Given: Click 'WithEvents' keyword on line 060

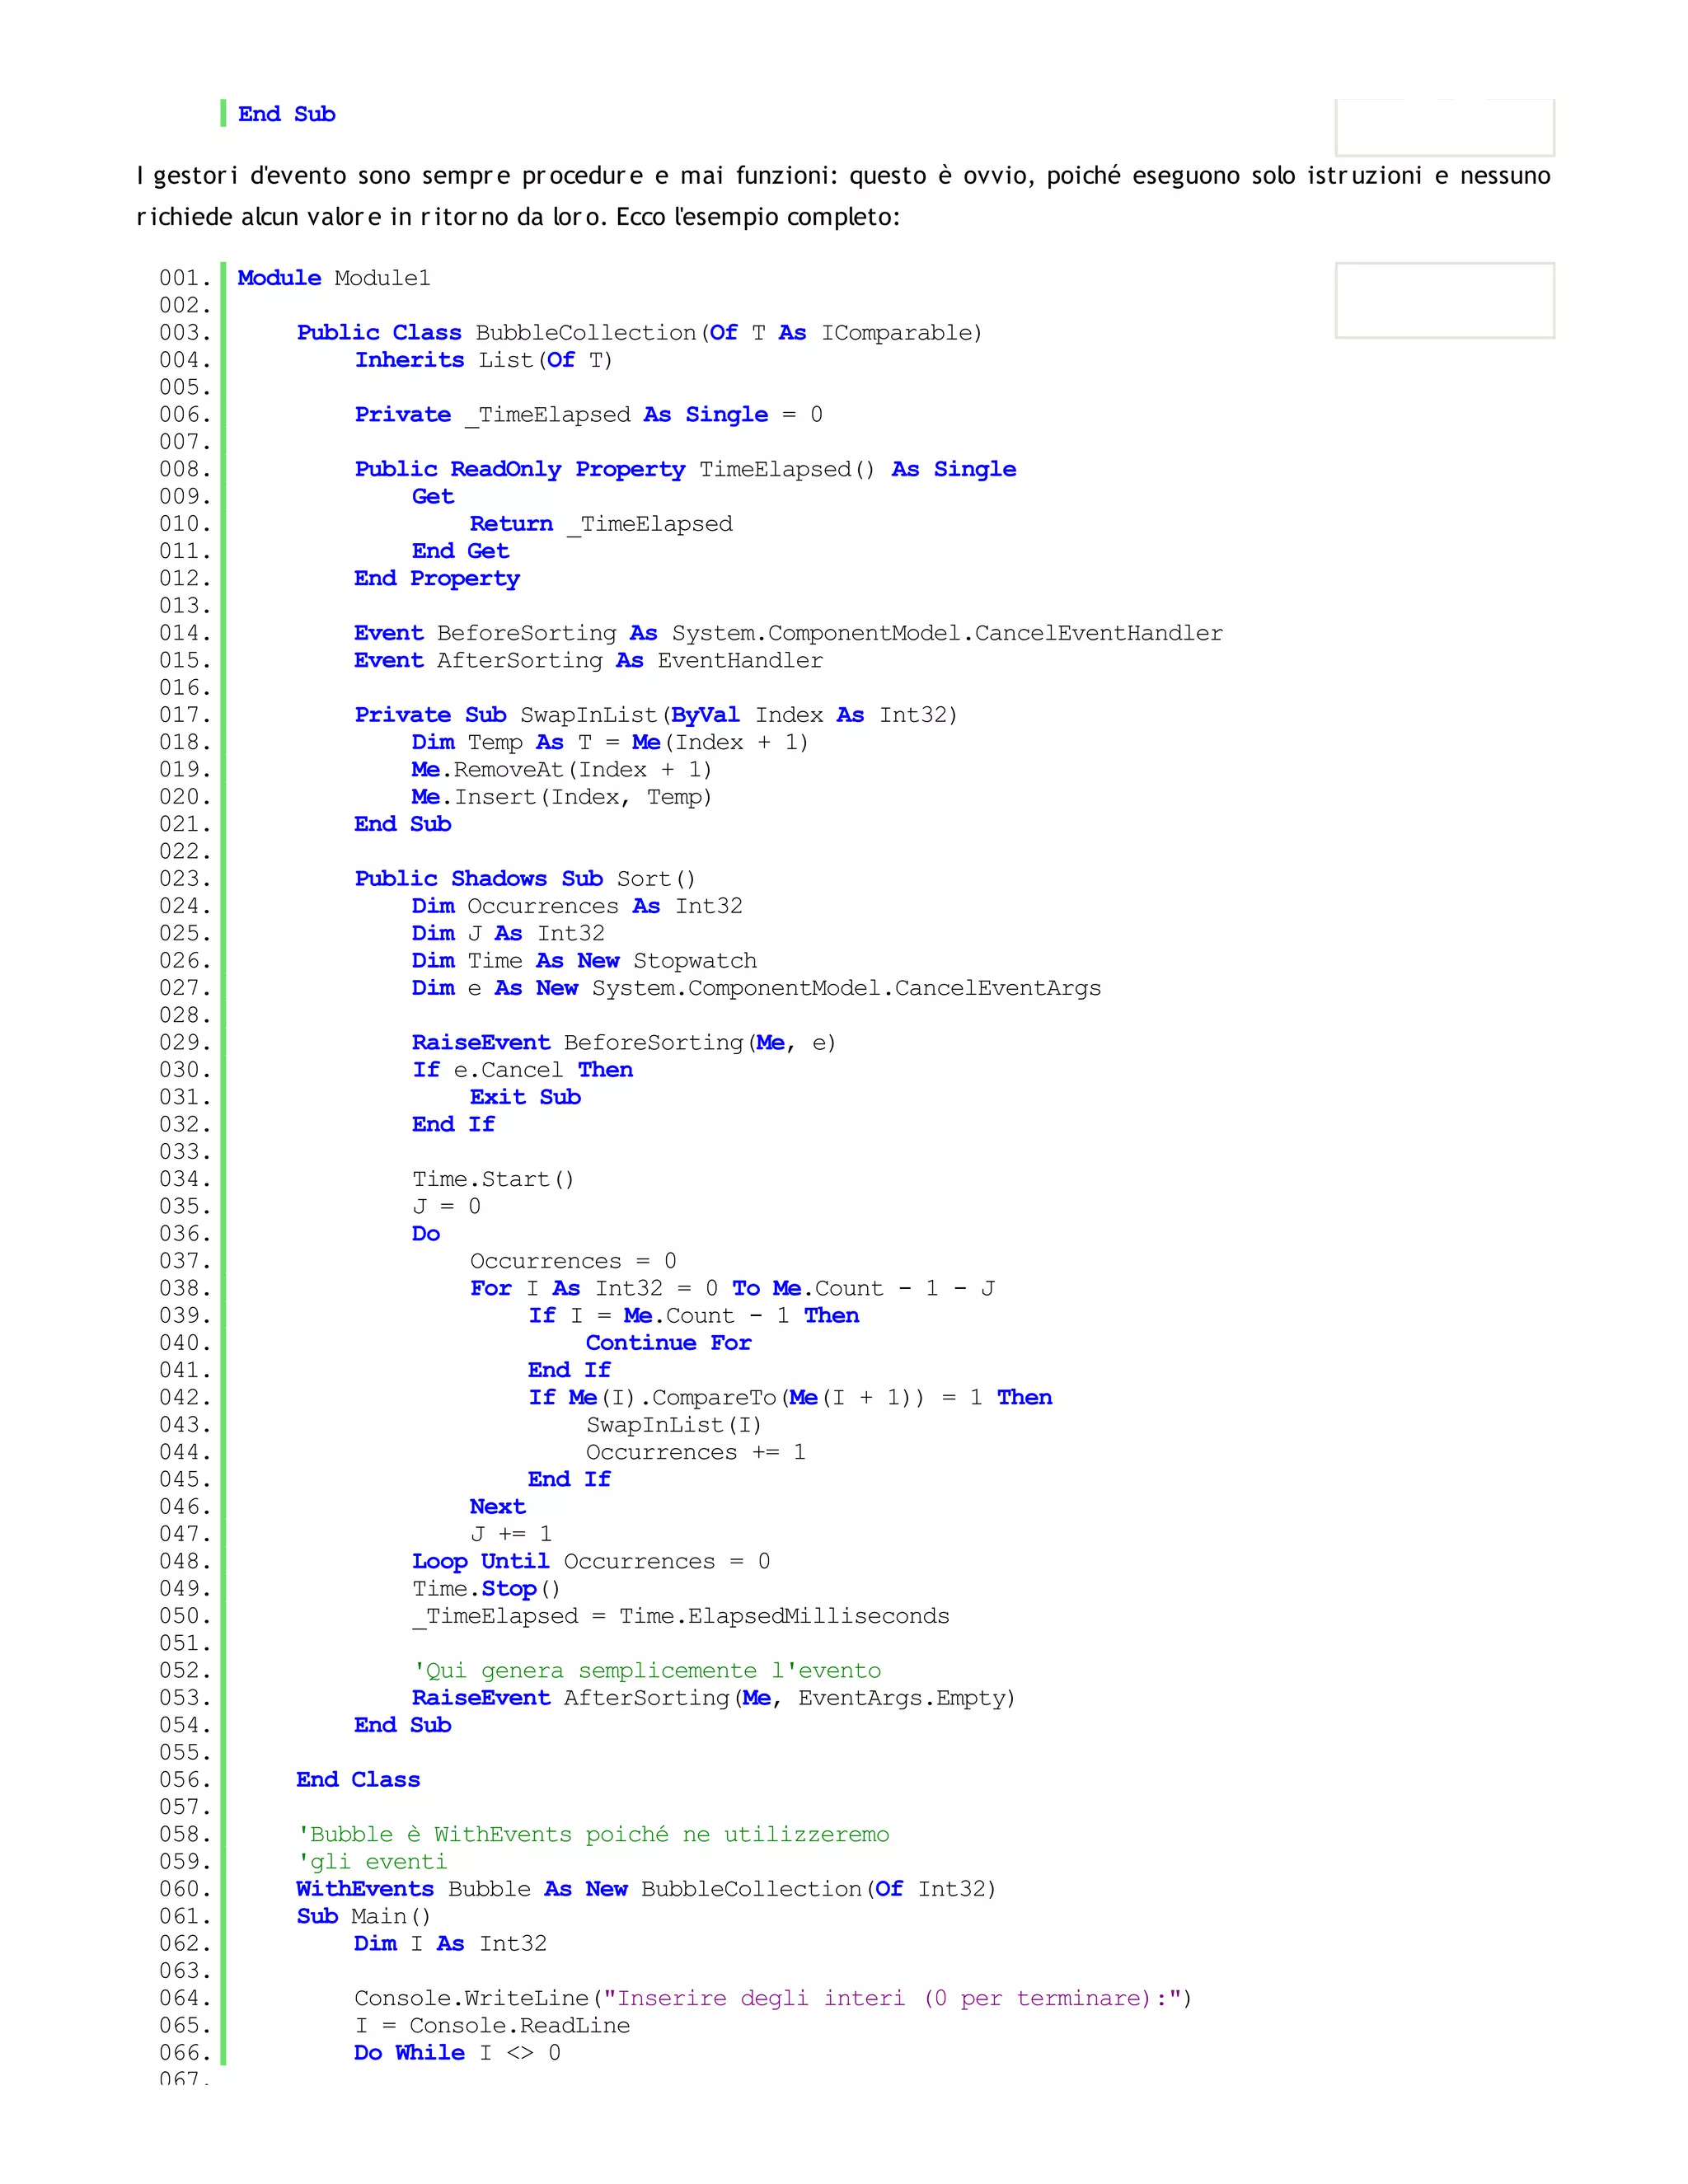Looking at the screenshot, I should click(365, 1889).
